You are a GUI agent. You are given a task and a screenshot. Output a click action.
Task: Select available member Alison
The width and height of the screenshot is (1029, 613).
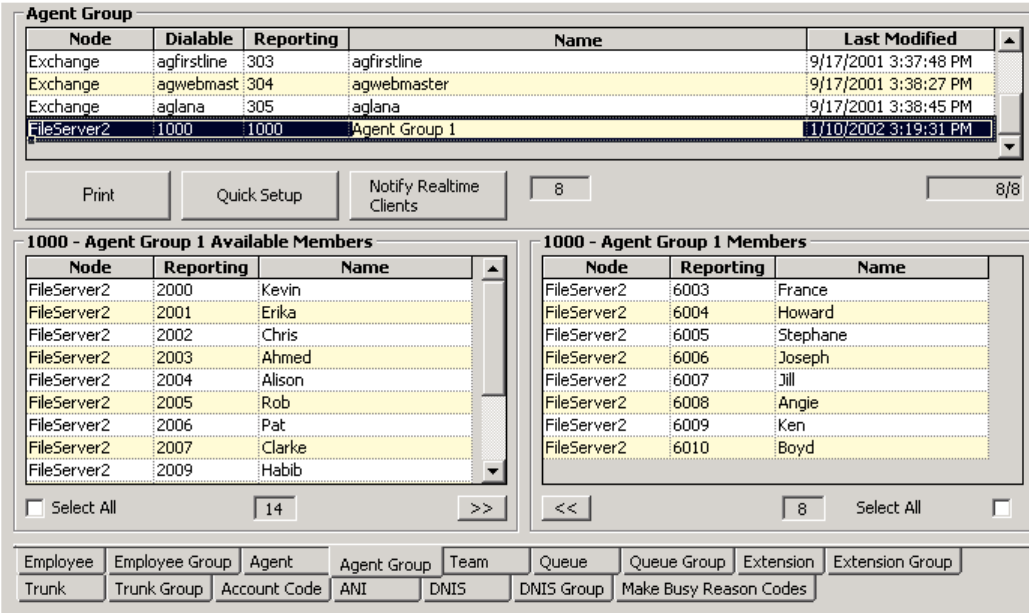pyautogui.click(x=249, y=380)
